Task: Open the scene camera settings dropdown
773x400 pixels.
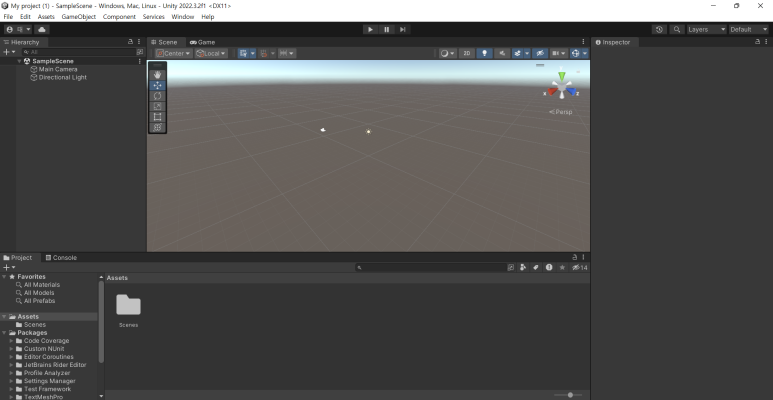Action: pos(558,53)
